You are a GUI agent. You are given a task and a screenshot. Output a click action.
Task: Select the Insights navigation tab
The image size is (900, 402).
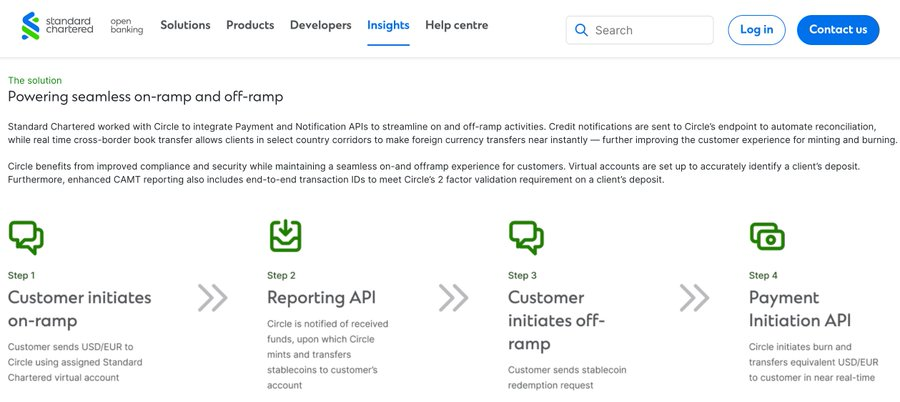click(x=388, y=26)
